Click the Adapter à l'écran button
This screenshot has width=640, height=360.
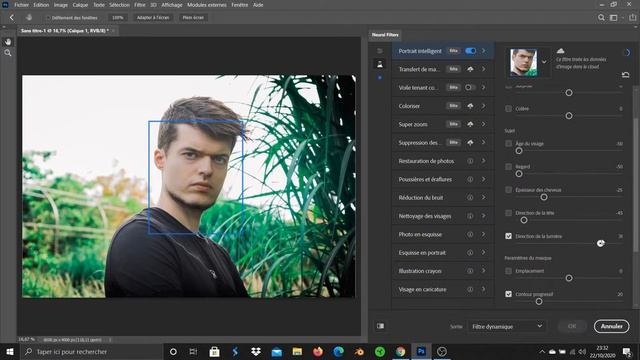tap(153, 18)
